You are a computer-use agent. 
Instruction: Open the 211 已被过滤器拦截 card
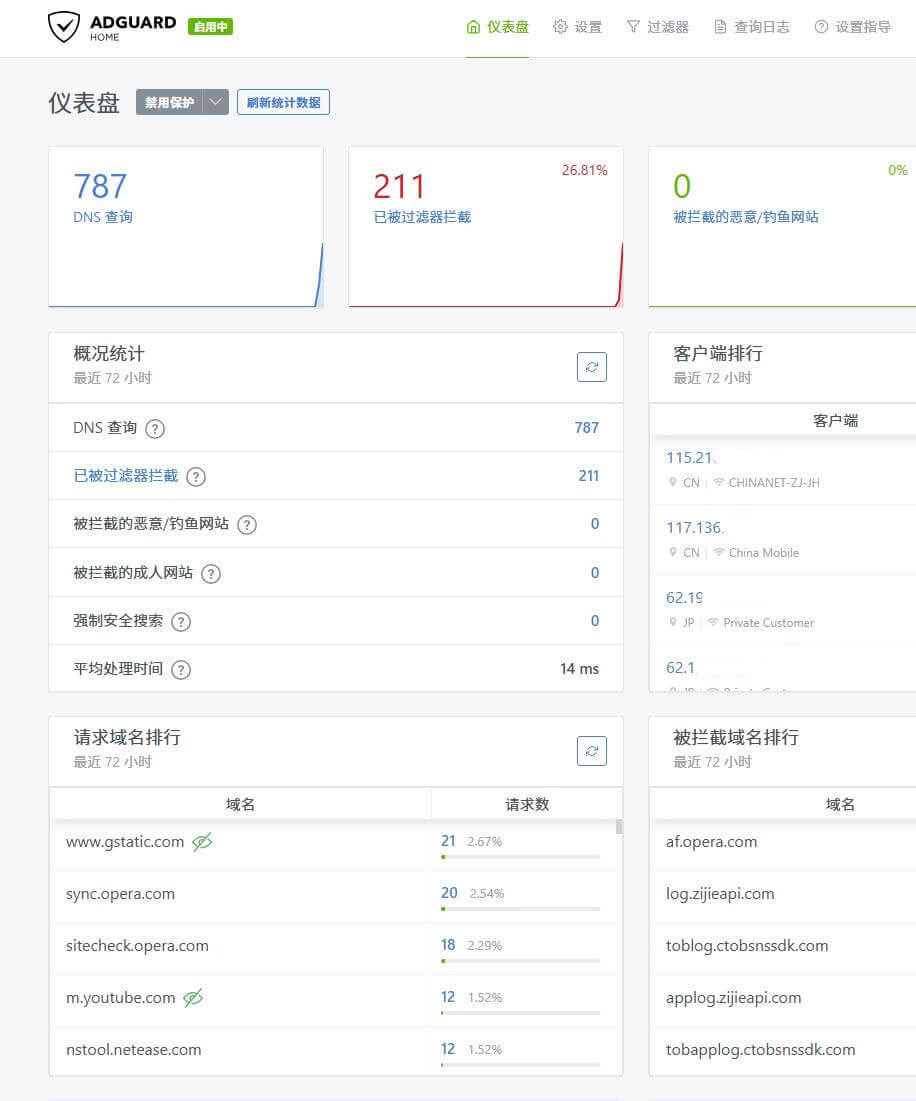pos(486,226)
